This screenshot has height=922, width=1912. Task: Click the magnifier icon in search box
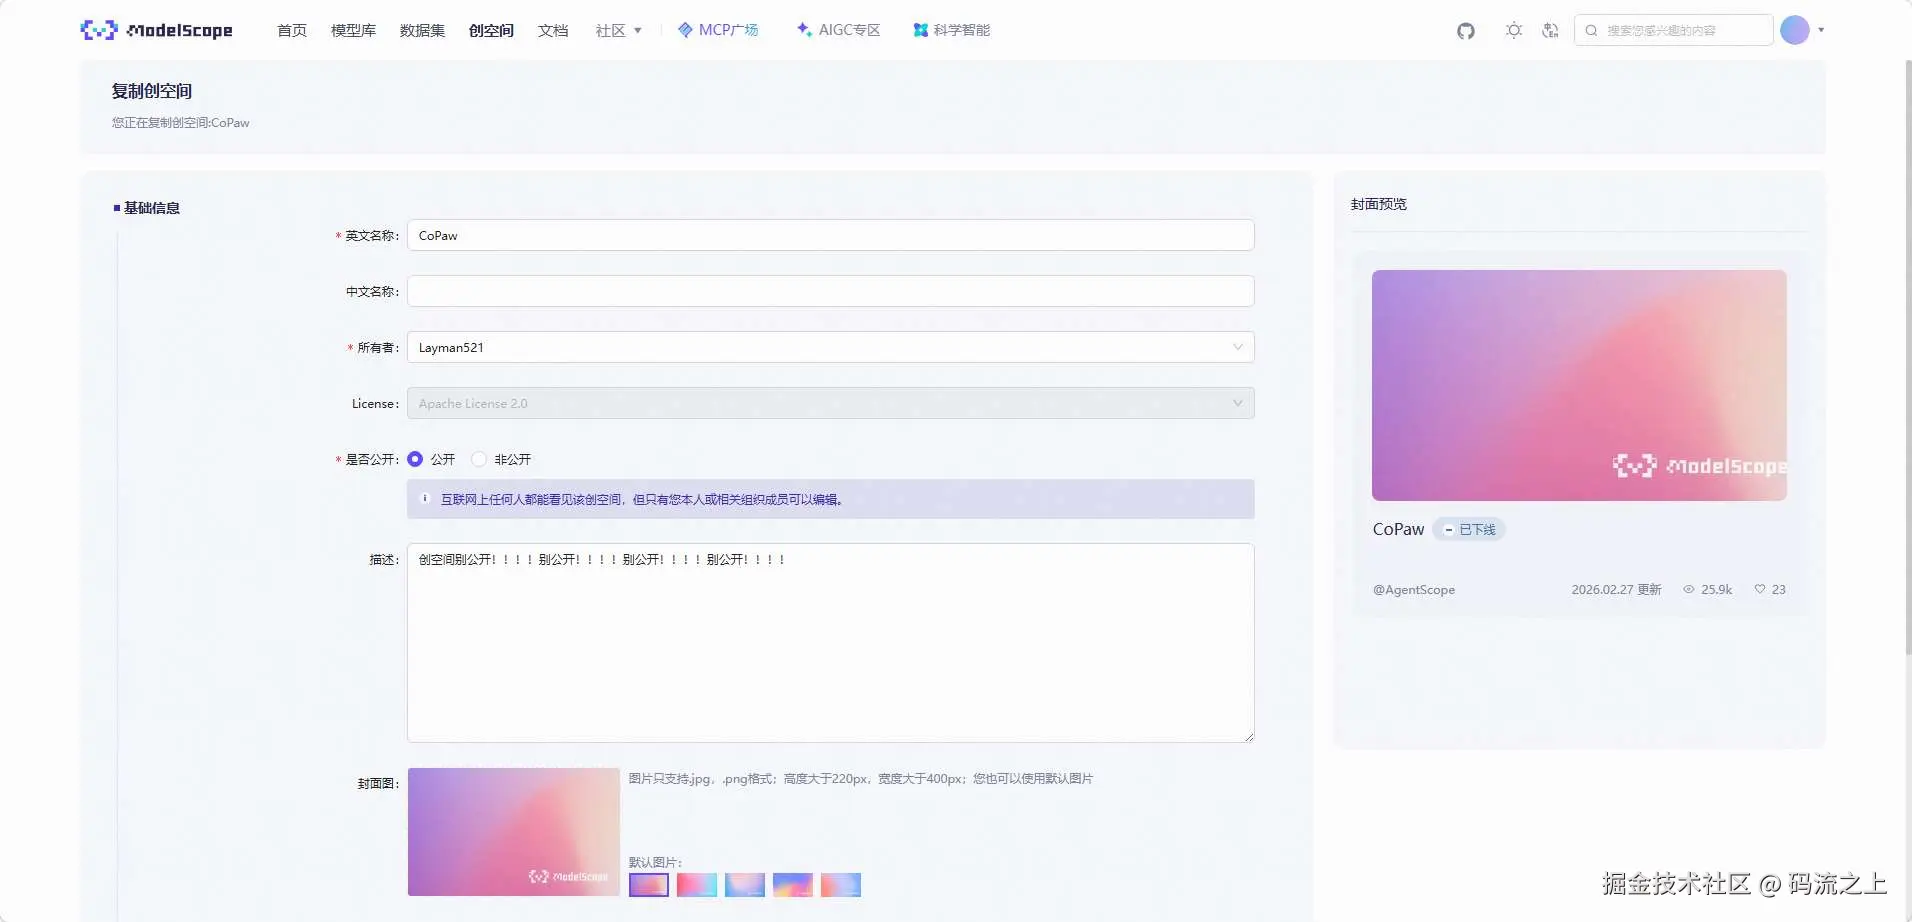coord(1591,31)
